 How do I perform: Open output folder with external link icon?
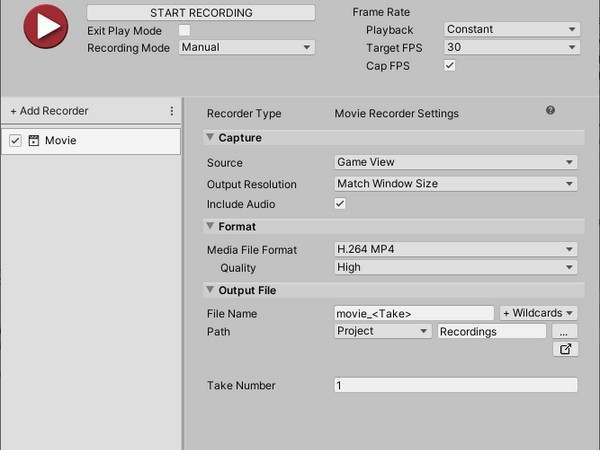(x=565, y=349)
